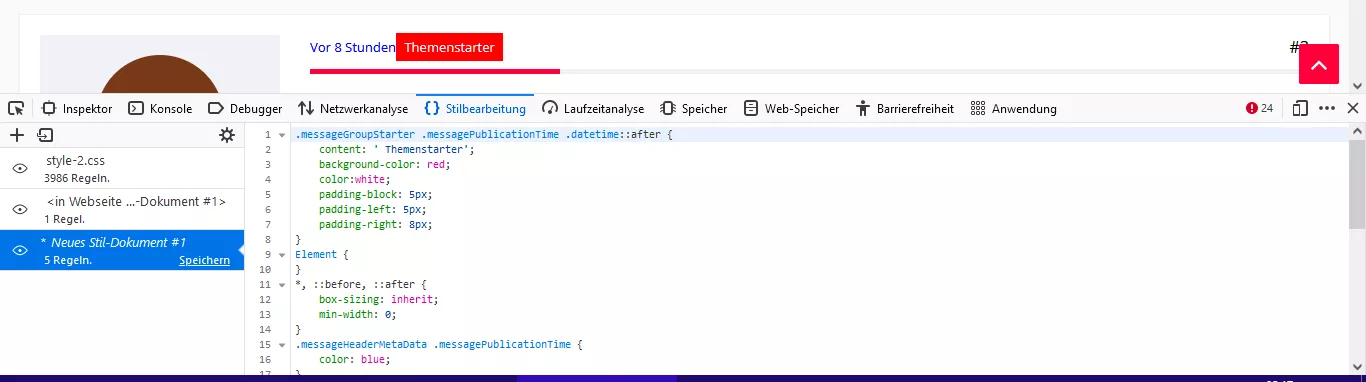Switch to the Konsole tab
Image resolution: width=1366 pixels, height=382 pixels.
[160, 108]
